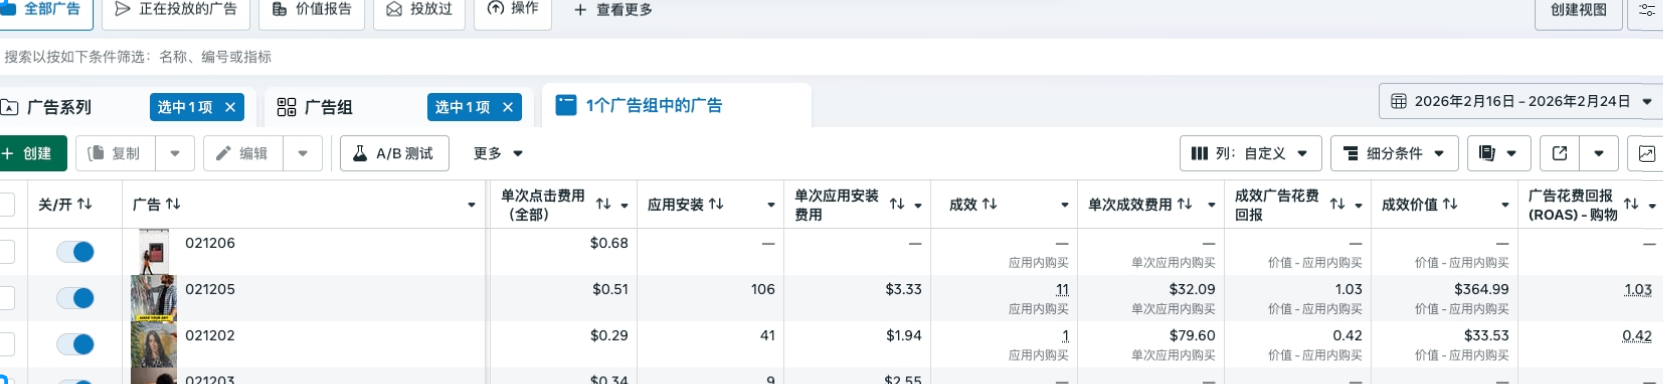Sort by 广告花费回报 (ROAS) column
Viewport: 1663px width, 384px height.
[1631, 204]
